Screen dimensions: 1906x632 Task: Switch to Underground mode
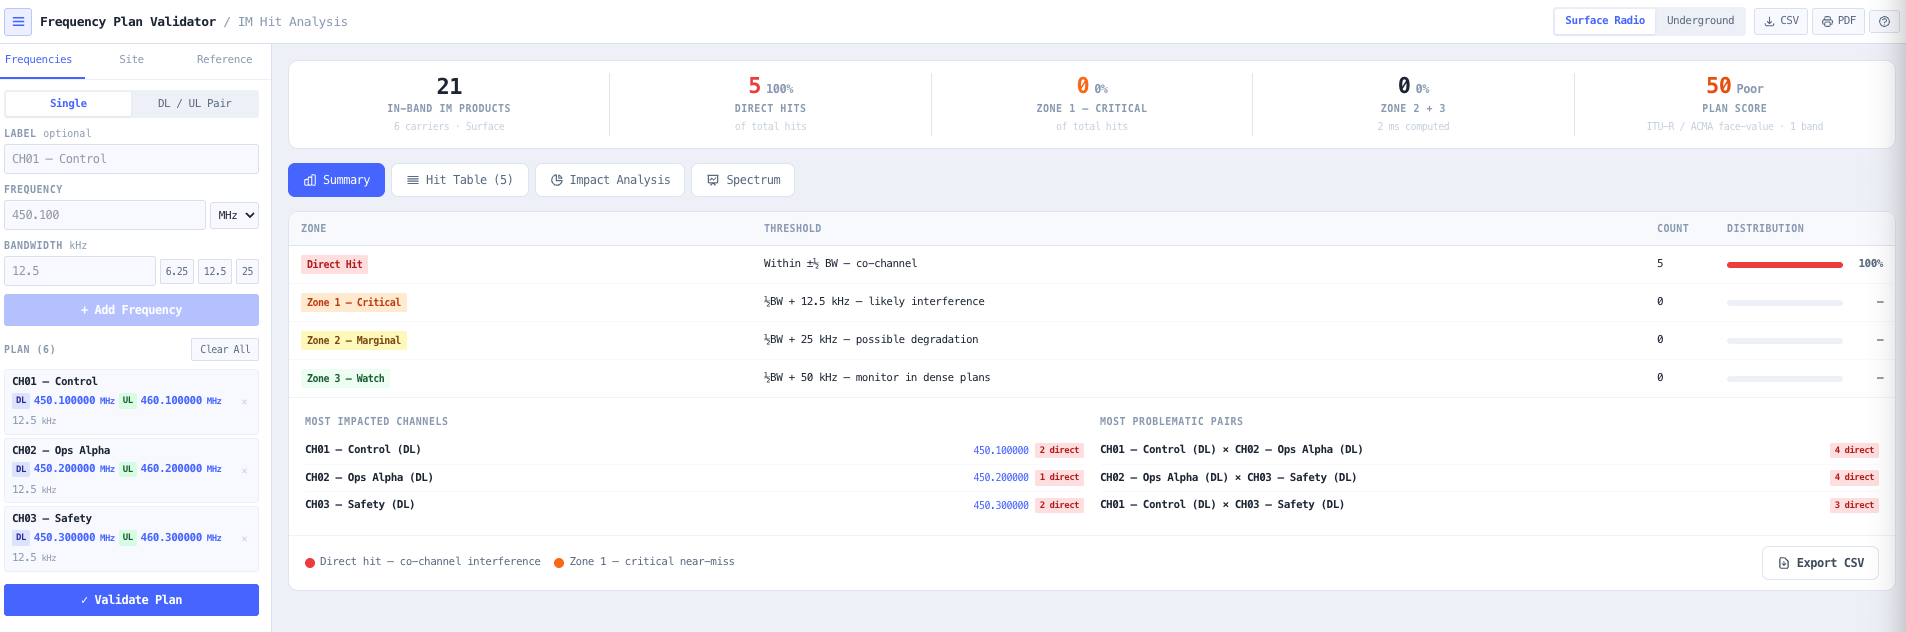(1700, 21)
